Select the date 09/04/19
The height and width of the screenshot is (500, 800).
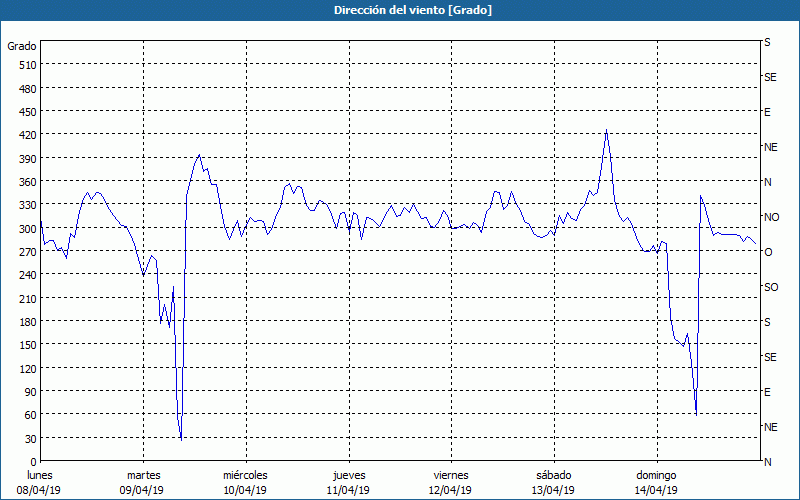tap(142, 490)
